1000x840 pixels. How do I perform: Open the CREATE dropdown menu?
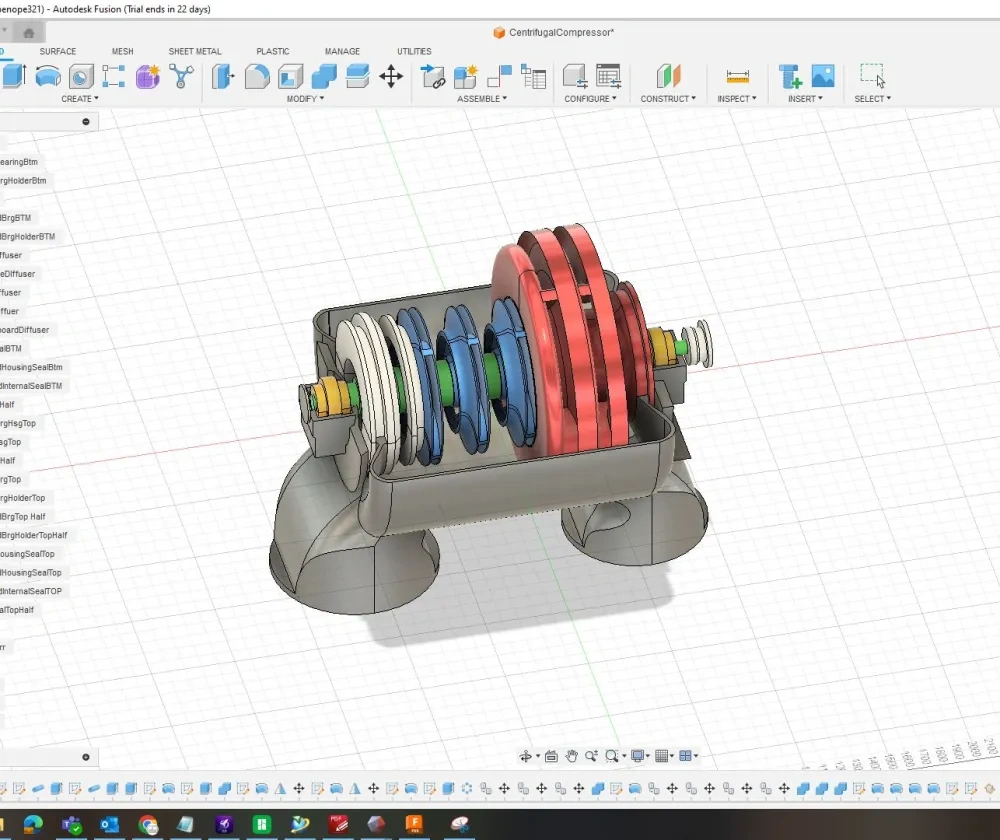[x=79, y=98]
